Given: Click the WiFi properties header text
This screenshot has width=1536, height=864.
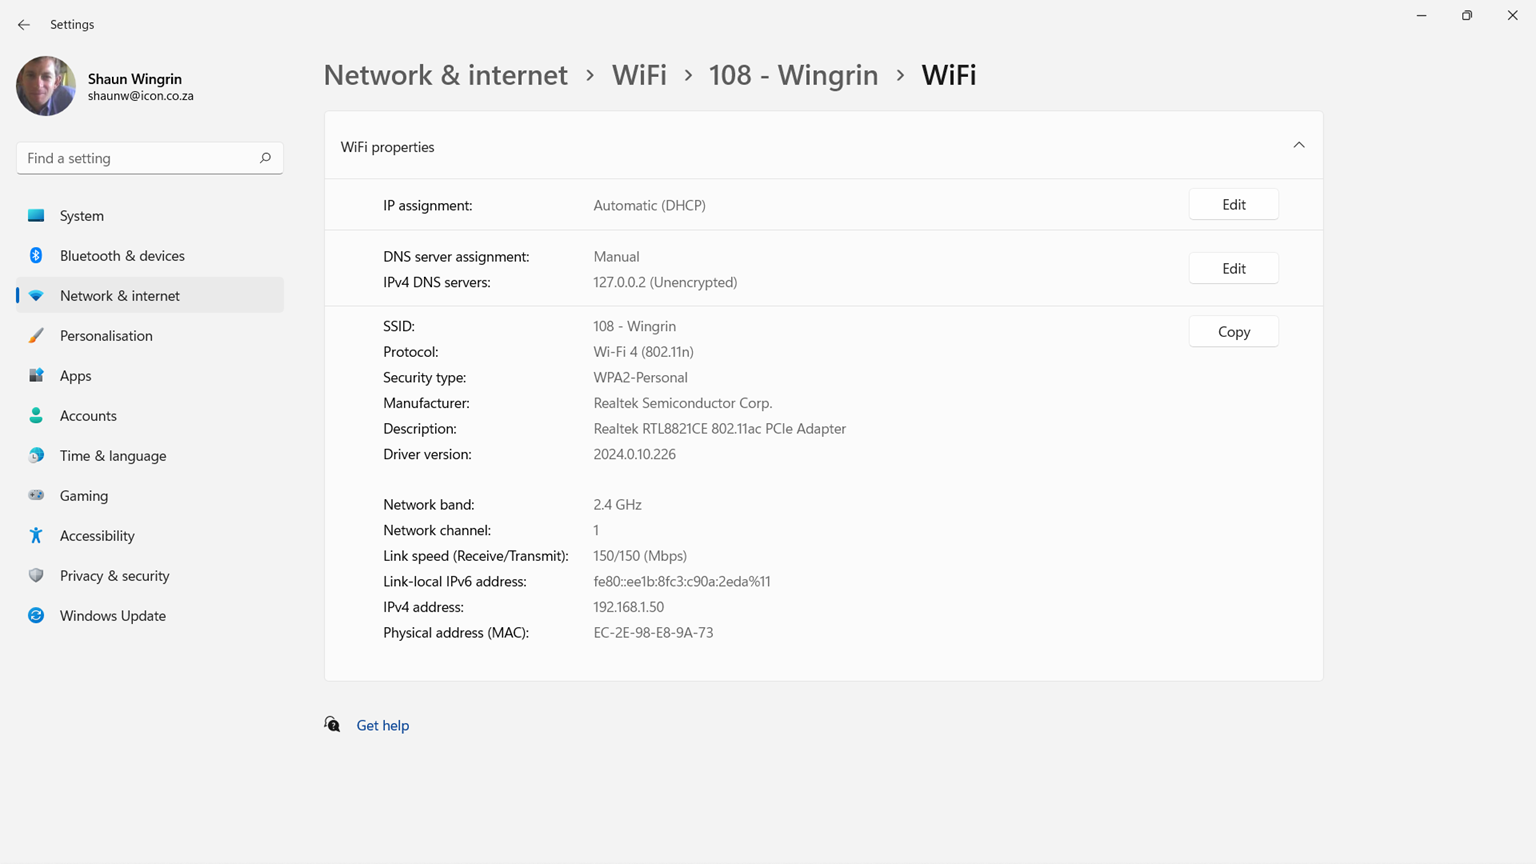Looking at the screenshot, I should click(x=388, y=147).
